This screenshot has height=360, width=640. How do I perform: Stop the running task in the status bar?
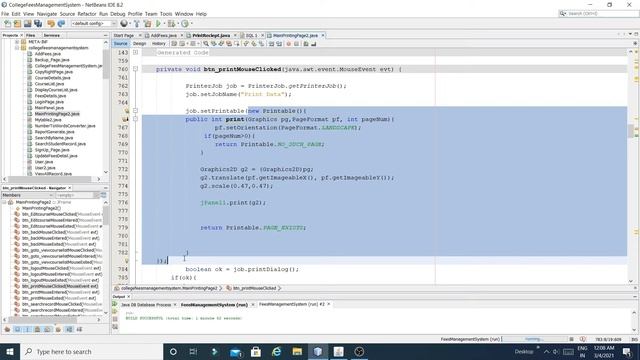[571, 339]
